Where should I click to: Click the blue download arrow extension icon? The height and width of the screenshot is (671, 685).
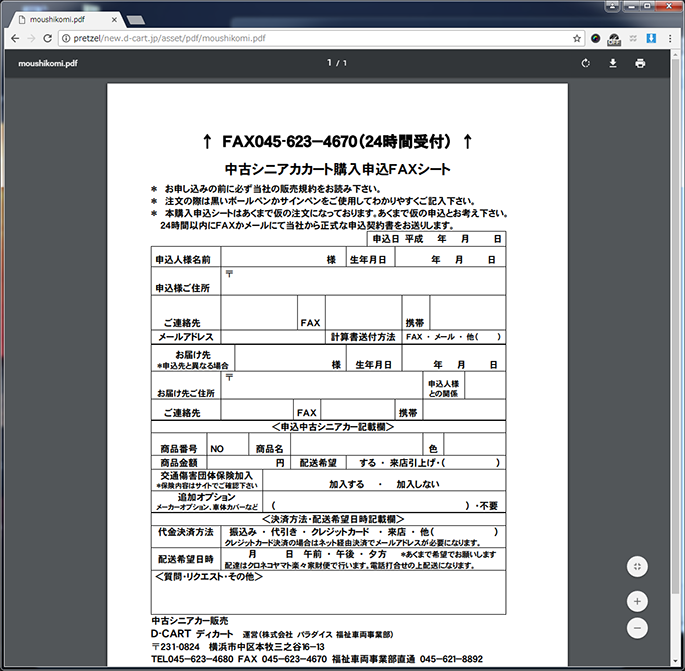coord(651,38)
